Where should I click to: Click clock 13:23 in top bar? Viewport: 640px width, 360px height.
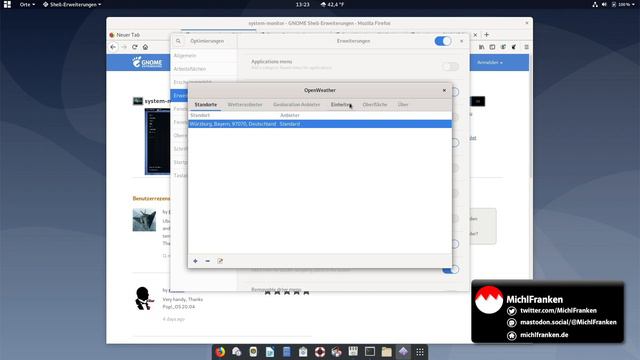[302, 4]
